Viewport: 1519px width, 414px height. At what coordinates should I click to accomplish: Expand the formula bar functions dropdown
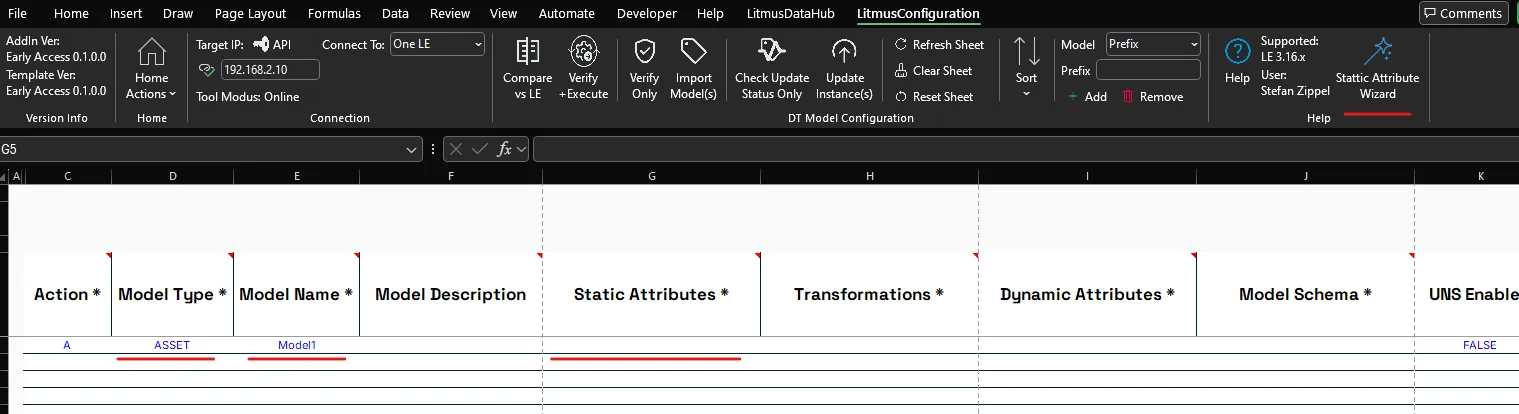(522, 149)
